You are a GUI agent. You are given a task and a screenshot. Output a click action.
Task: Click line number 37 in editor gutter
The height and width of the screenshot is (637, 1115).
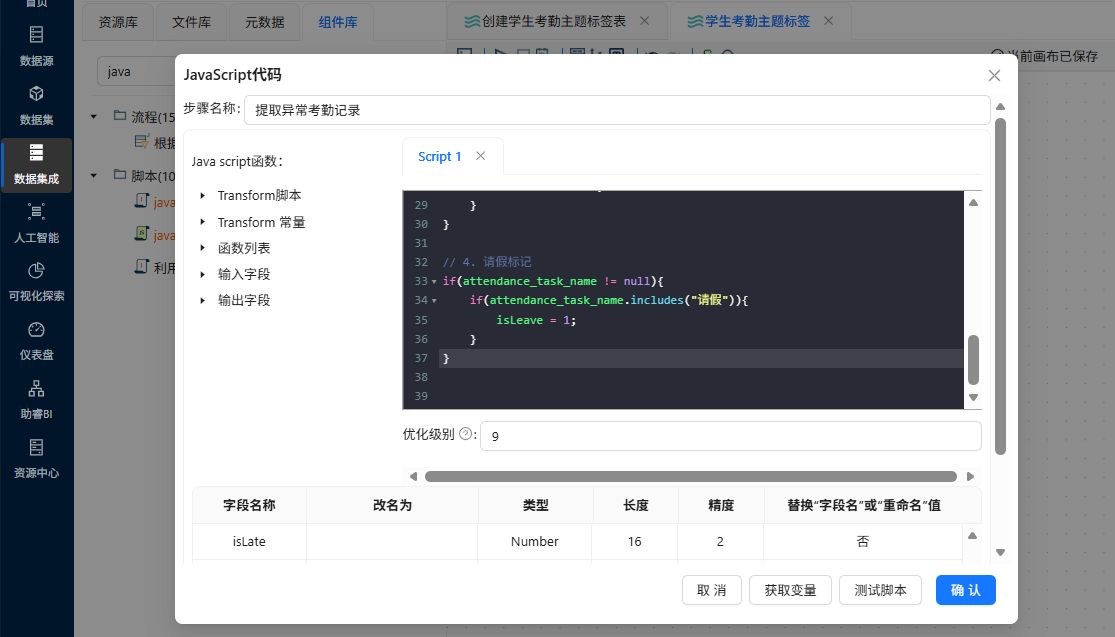[421, 358]
